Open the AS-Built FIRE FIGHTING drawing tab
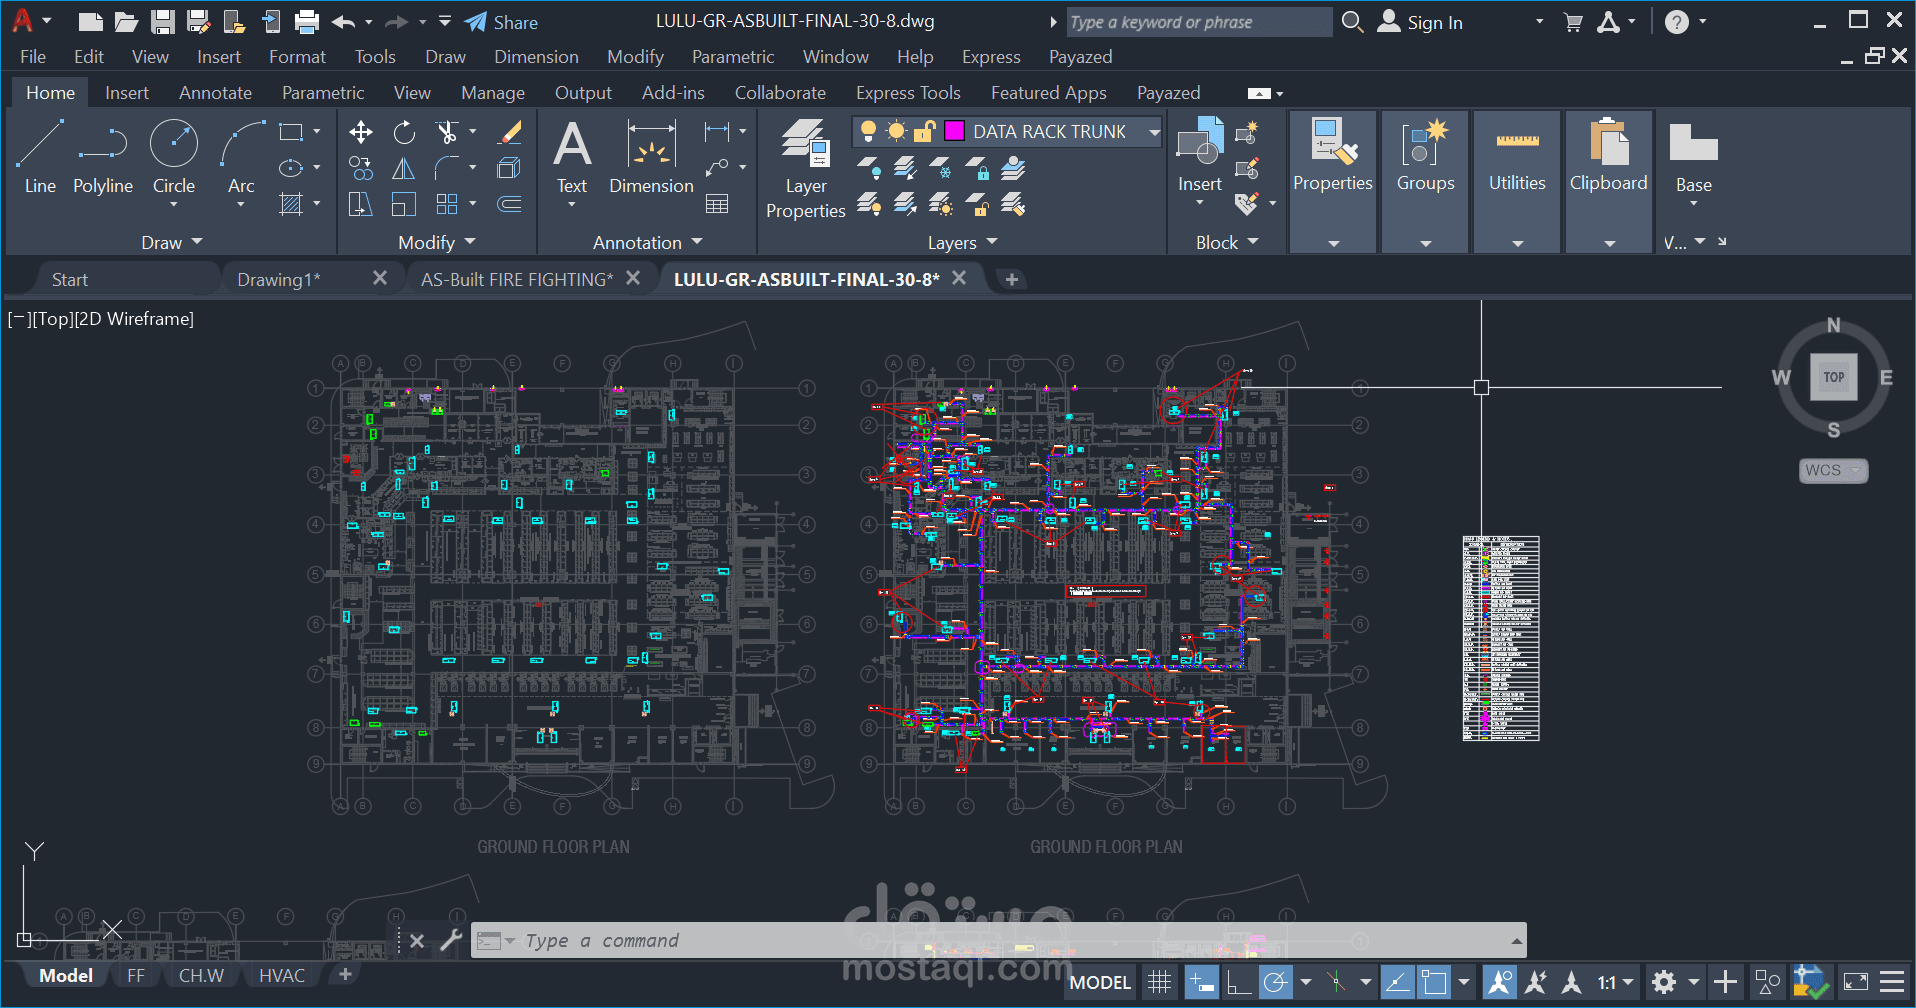Screen dimensions: 1916x1008 point(516,279)
